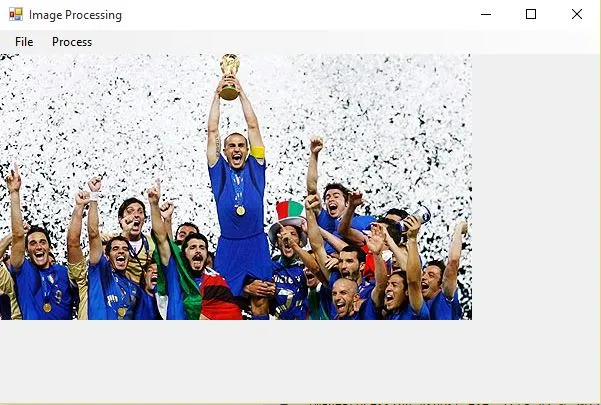Select the yellow captain armband in image

(x=257, y=152)
